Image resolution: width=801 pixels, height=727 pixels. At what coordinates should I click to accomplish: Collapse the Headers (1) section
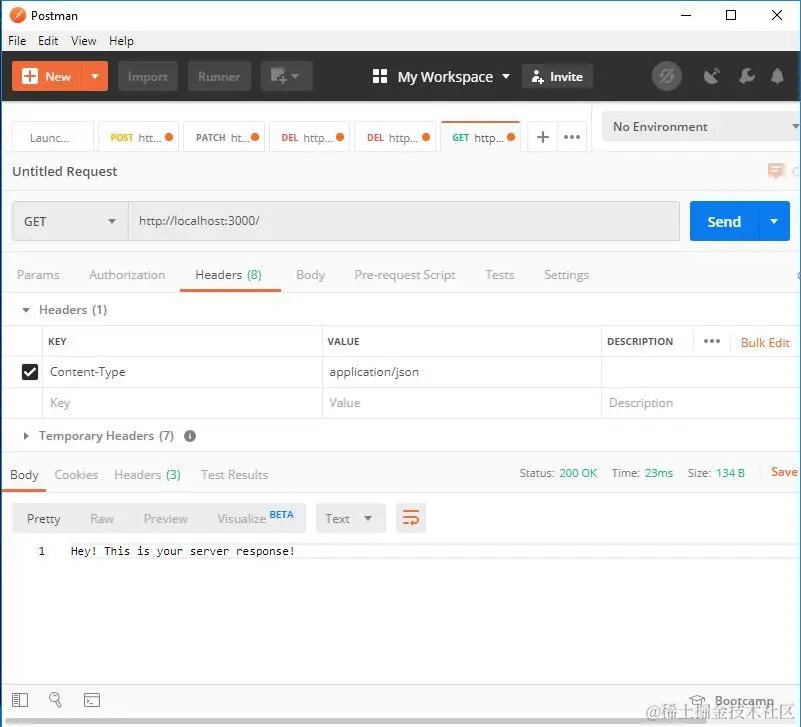point(26,310)
